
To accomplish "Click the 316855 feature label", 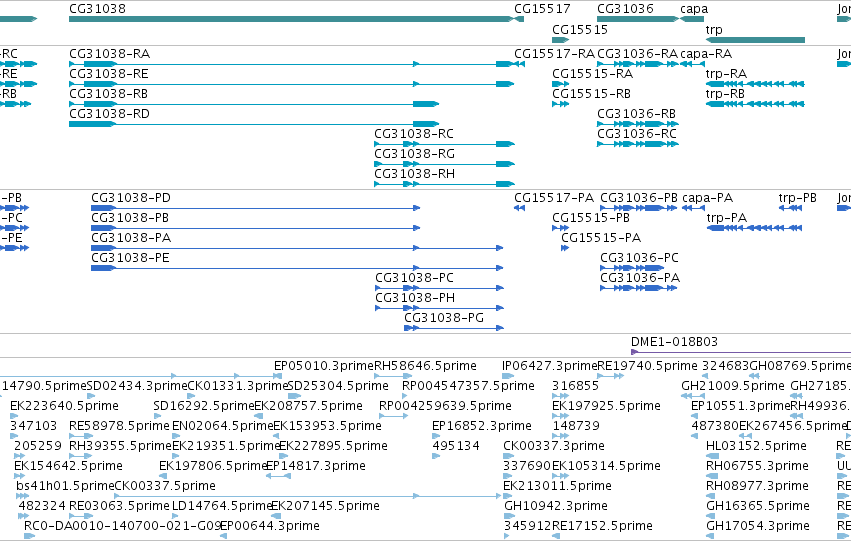I will click(x=575, y=386).
